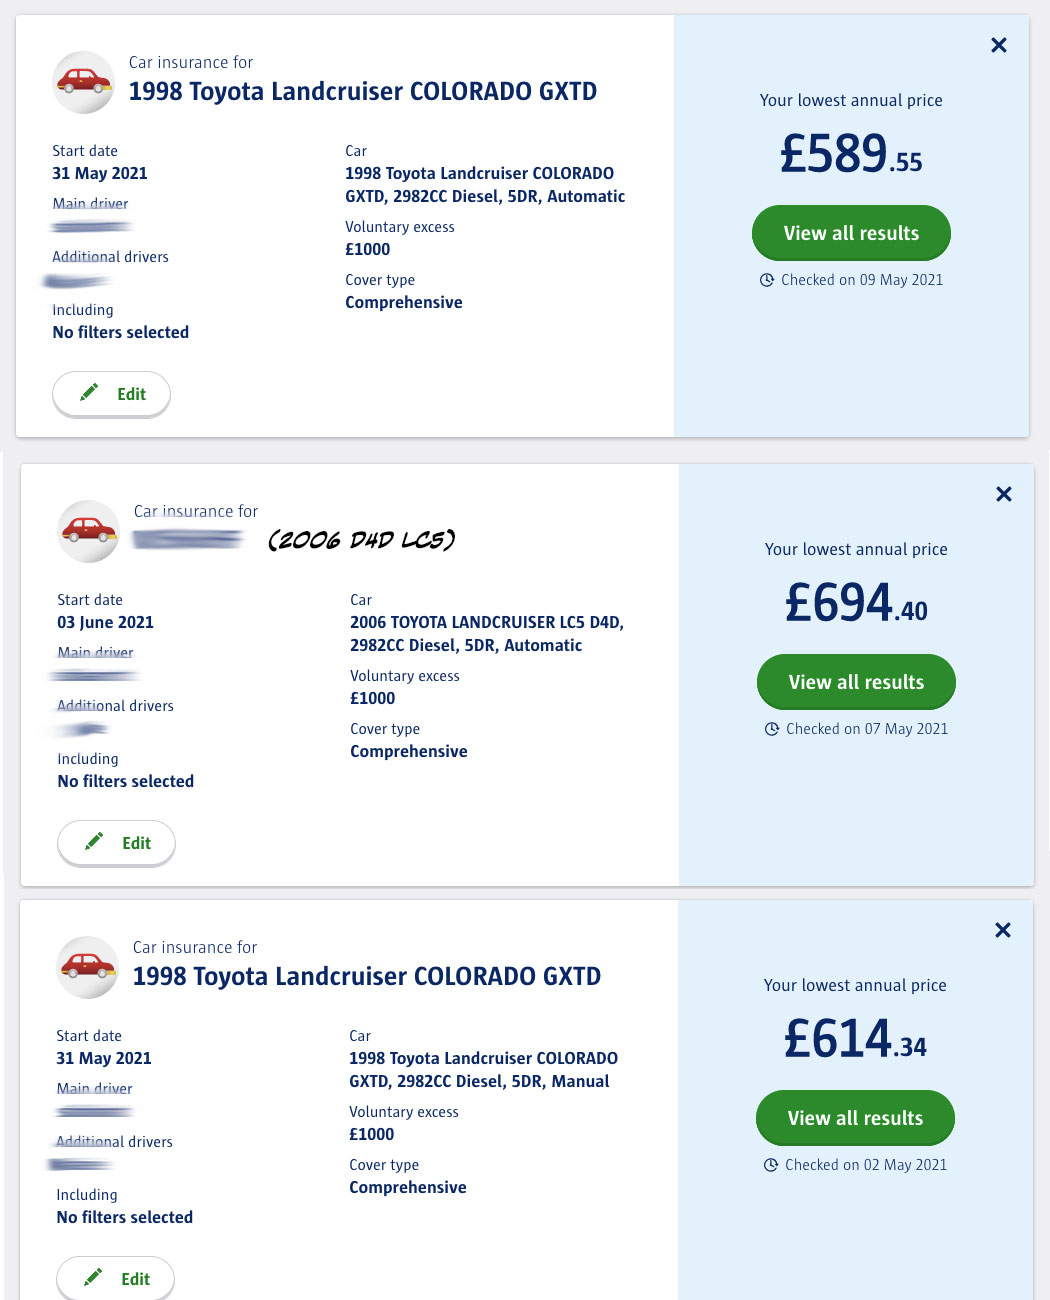The height and width of the screenshot is (1300, 1050).
Task: Click pencil icon on 03 June quote's Edit
Action: click(94, 841)
